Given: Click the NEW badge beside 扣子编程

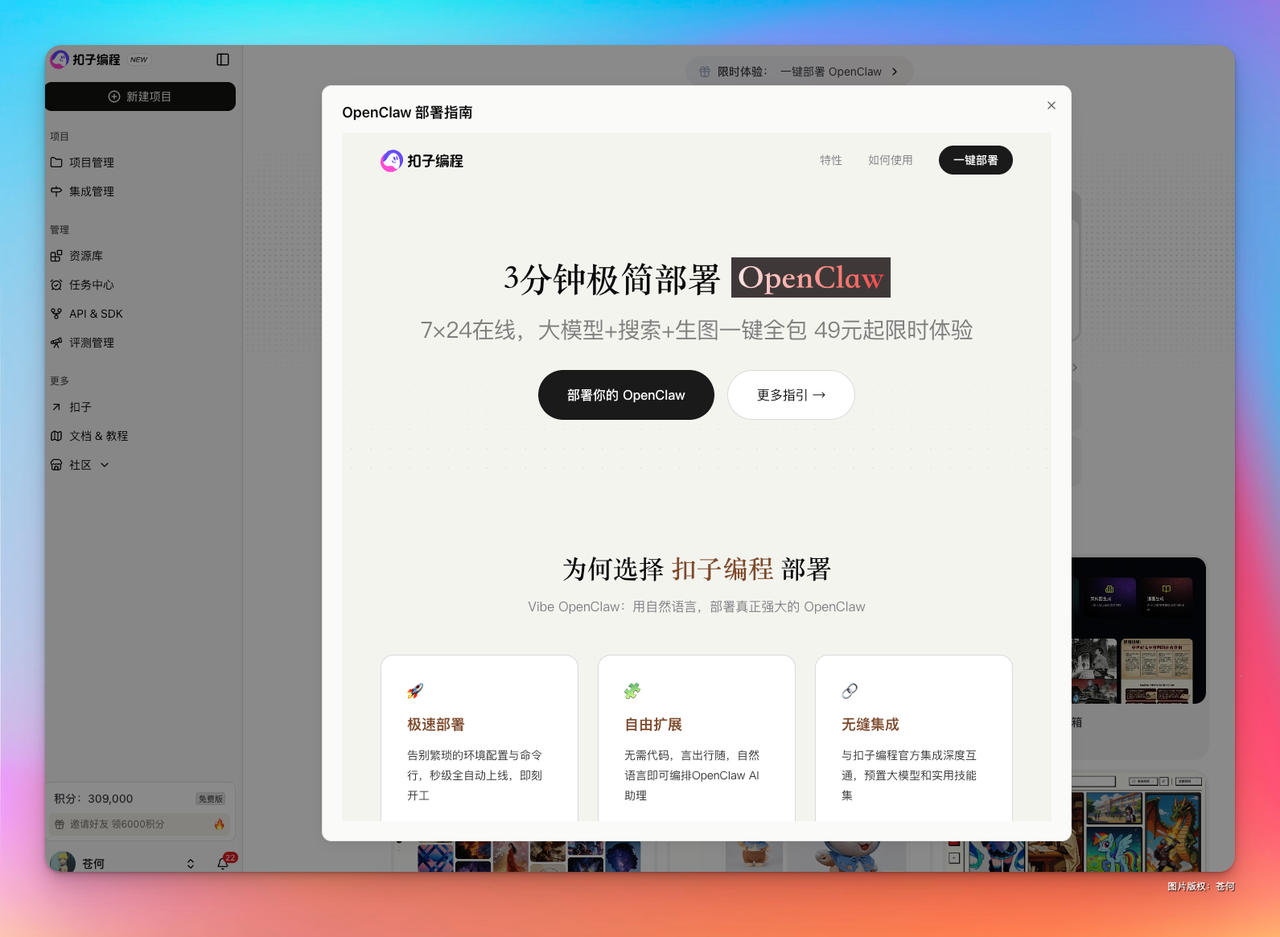Looking at the screenshot, I should pyautogui.click(x=139, y=60).
